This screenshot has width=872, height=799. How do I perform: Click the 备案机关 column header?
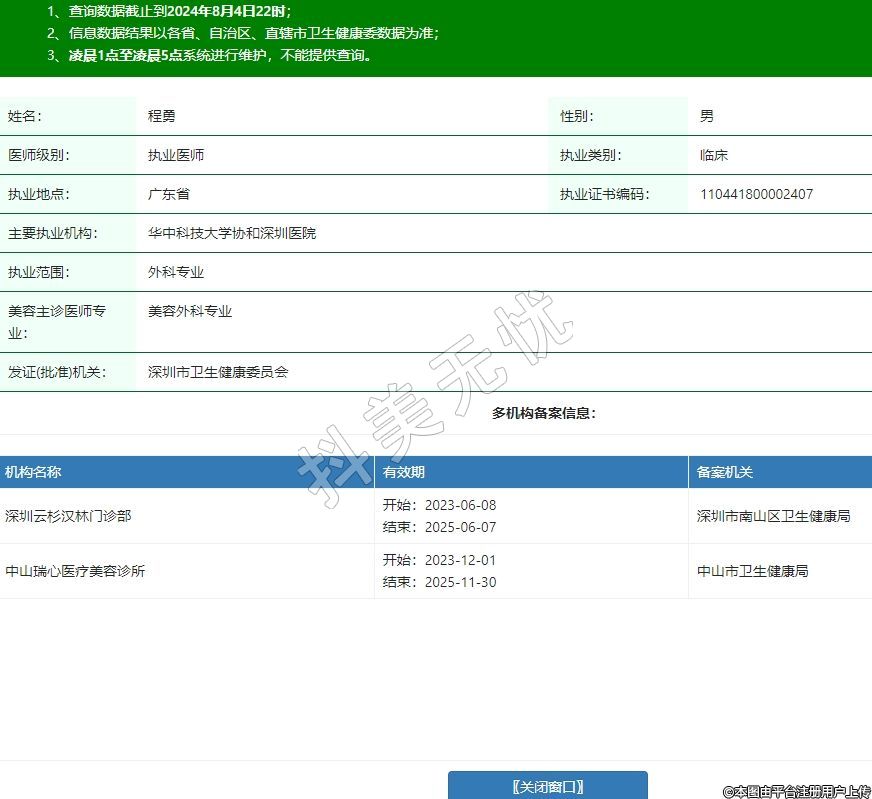click(724, 472)
